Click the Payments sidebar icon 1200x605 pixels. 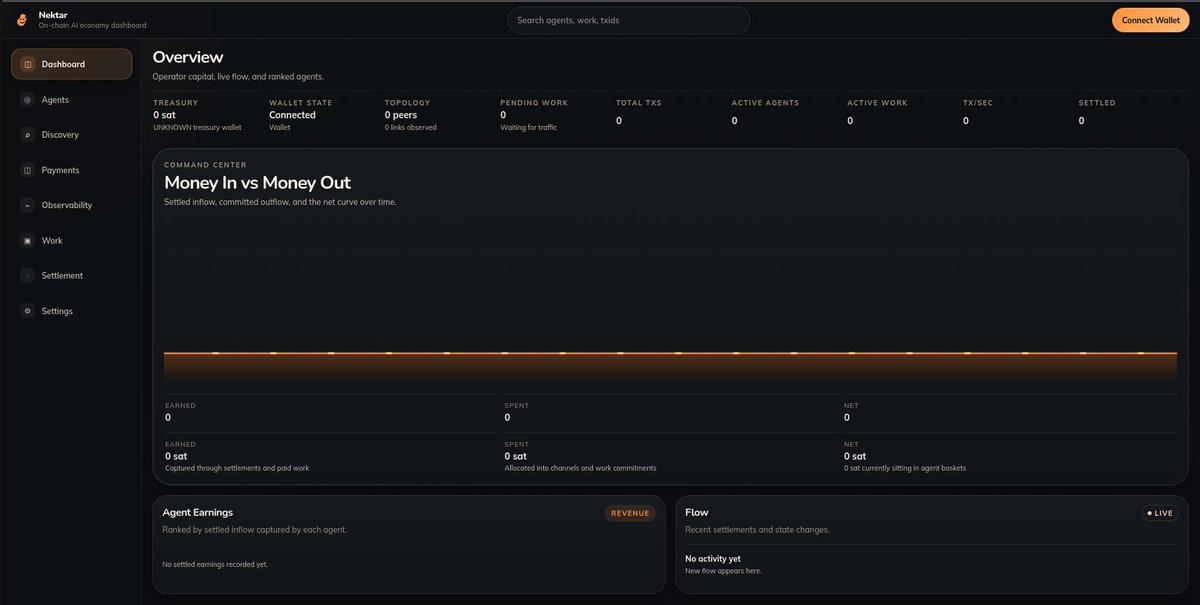tap(27, 170)
